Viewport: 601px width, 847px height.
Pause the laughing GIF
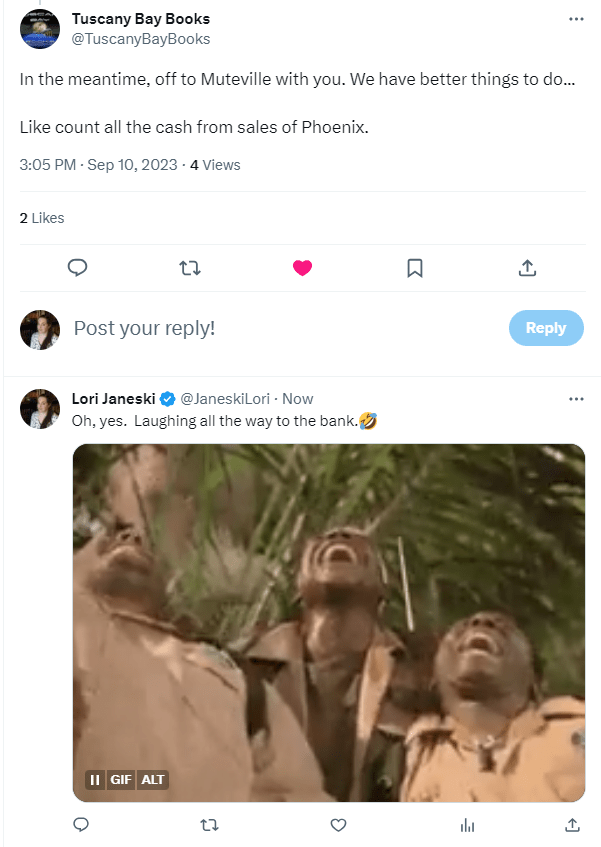(96, 780)
